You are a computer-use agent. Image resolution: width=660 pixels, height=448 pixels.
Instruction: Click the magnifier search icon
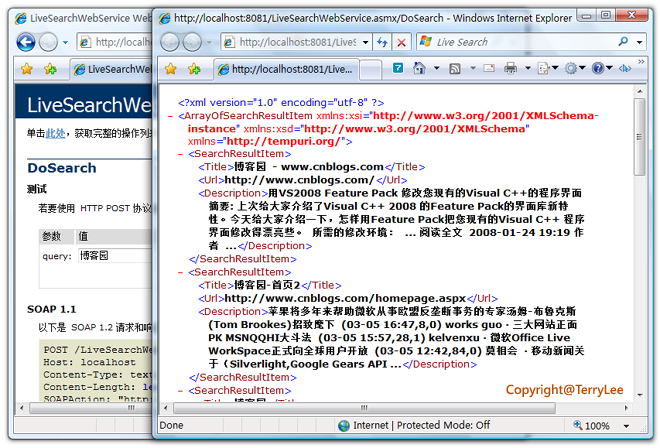(623, 41)
